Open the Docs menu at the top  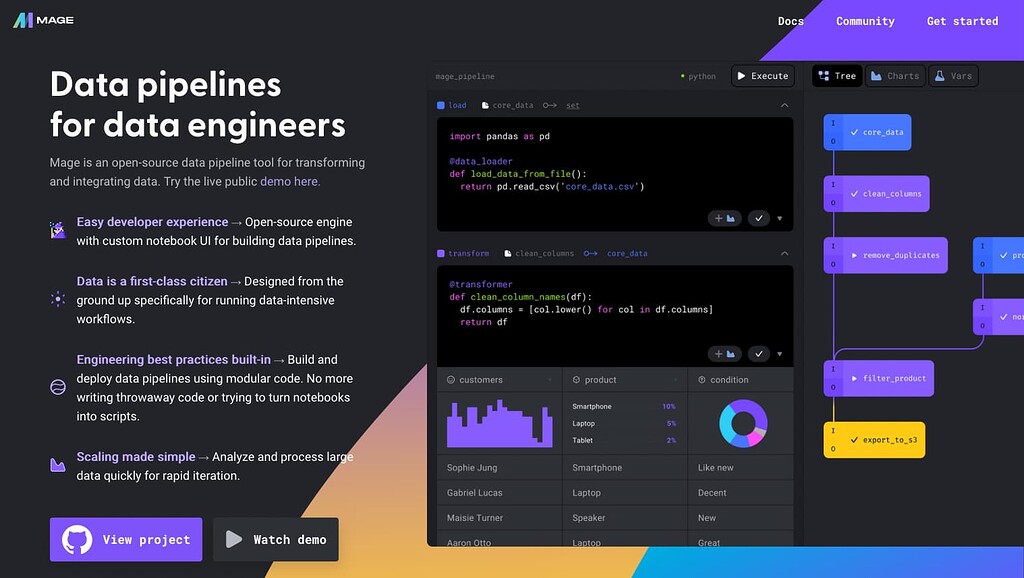[790, 20]
